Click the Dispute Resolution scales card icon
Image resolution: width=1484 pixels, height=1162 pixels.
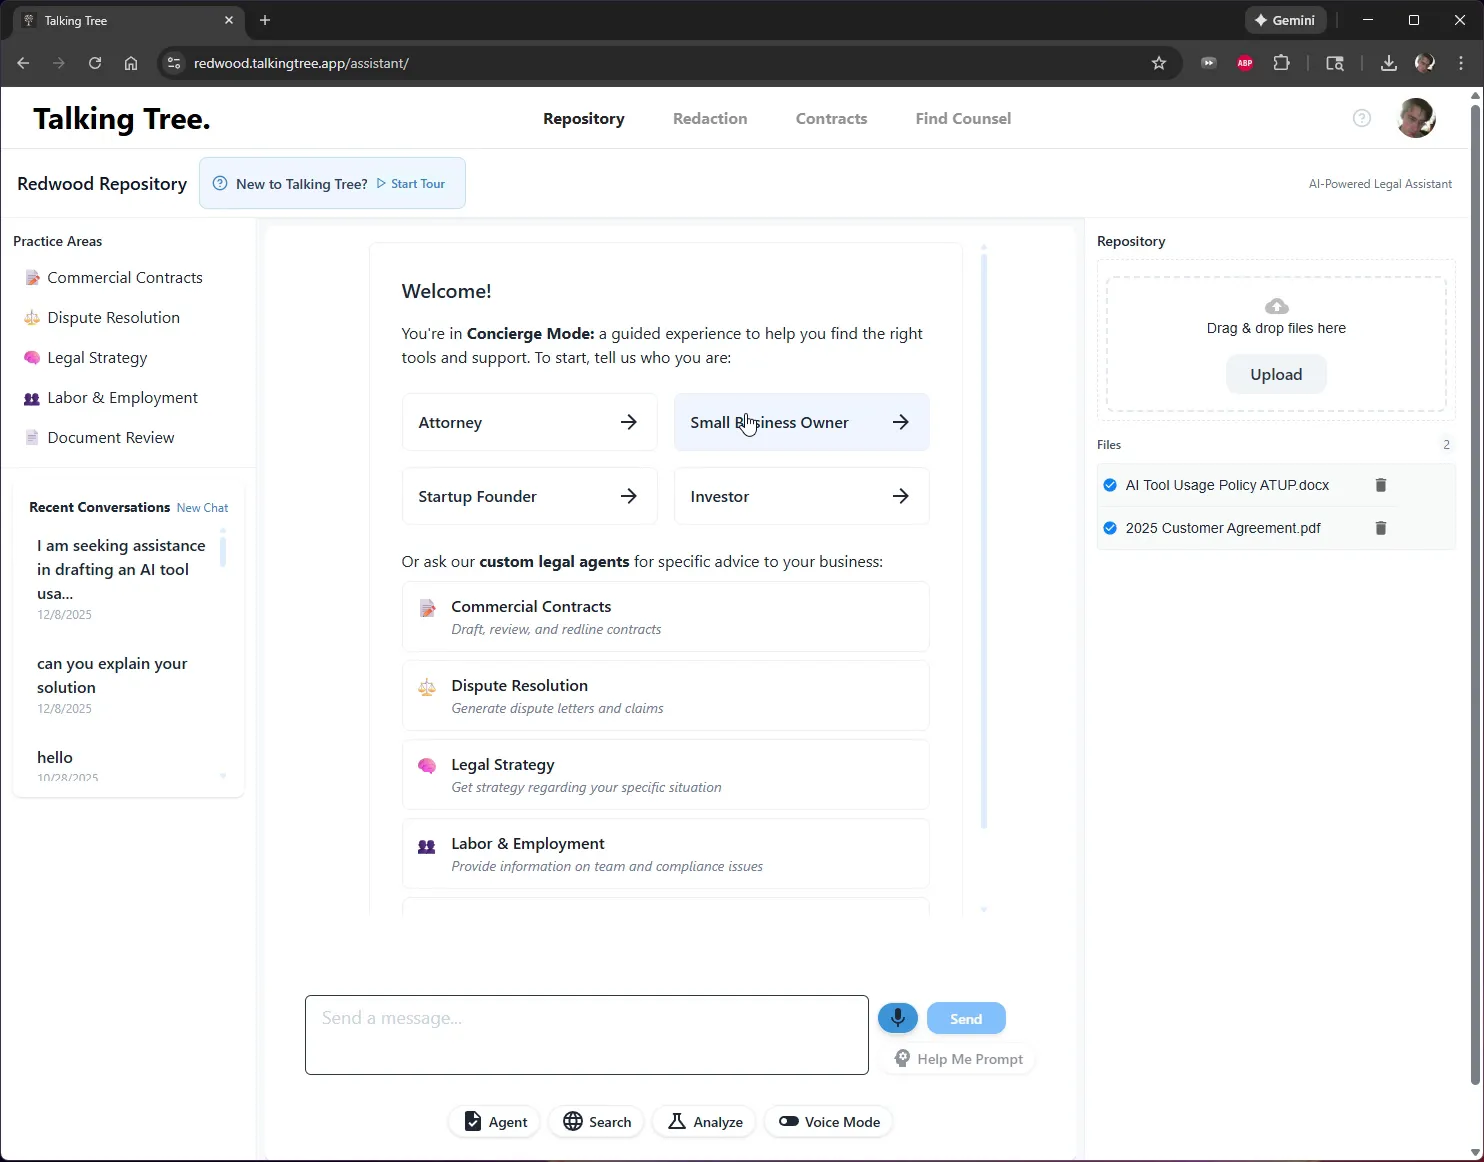[x=427, y=687]
